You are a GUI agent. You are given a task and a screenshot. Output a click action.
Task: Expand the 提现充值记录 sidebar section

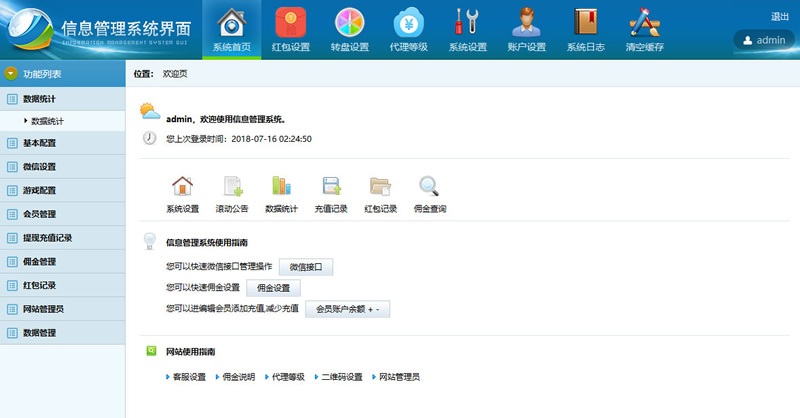point(47,238)
